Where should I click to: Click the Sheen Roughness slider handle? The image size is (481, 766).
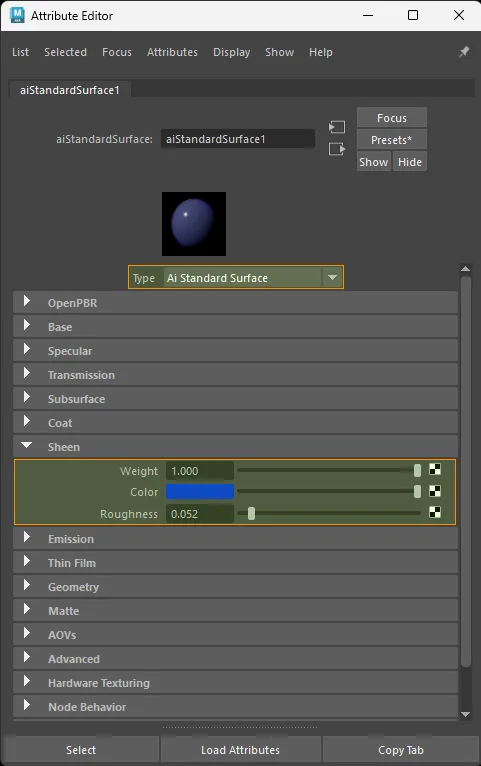pyautogui.click(x=251, y=513)
